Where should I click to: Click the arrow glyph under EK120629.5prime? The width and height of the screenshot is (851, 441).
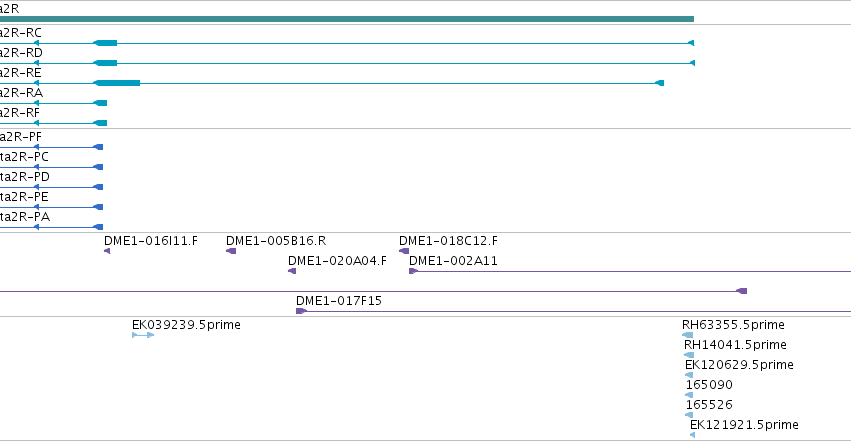(689, 375)
